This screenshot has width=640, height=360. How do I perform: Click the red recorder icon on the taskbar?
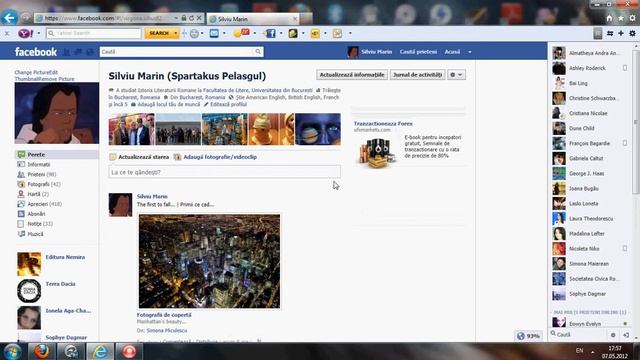pos(129,351)
